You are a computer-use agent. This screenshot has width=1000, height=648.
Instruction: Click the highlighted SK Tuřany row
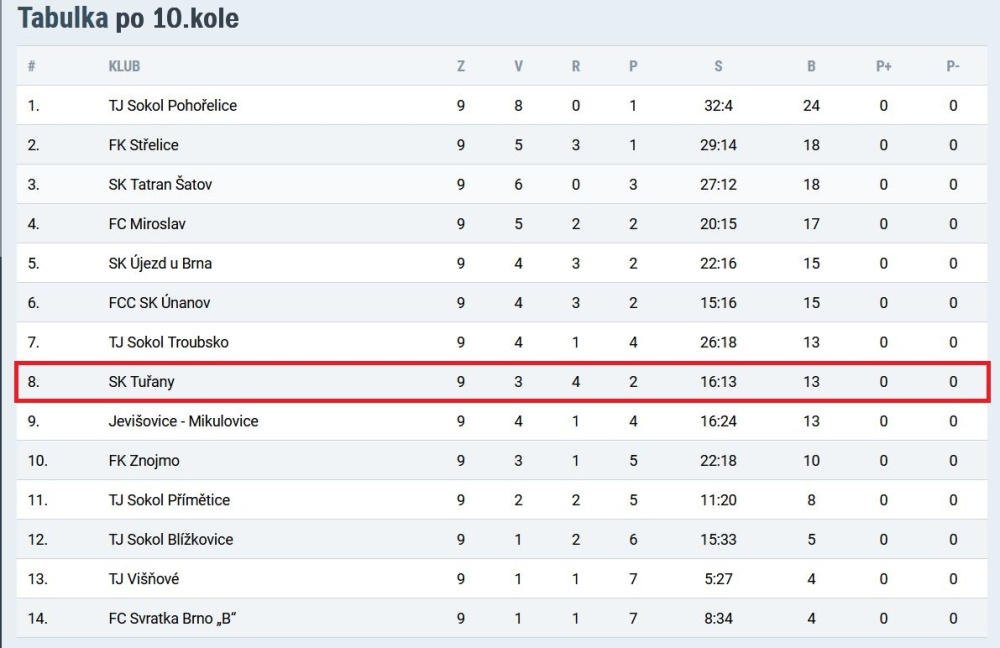click(x=502, y=381)
